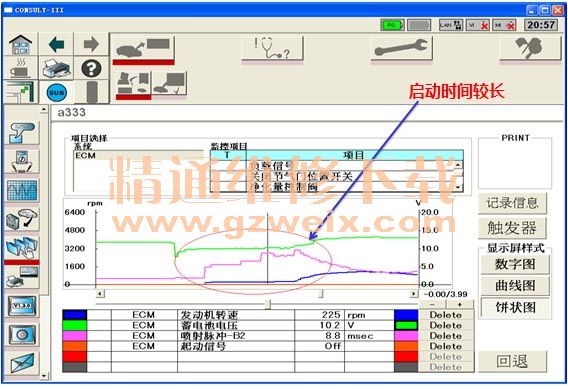Select the waveform oscilloscope sidebar icon
Screen dimensions: 568x389
[22, 190]
